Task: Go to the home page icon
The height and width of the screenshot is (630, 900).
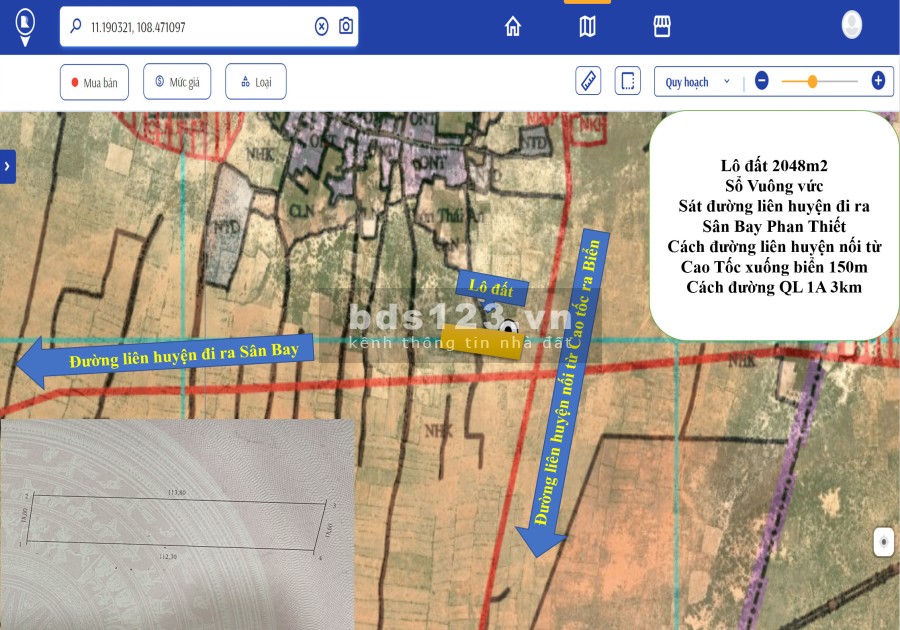Action: coord(513,26)
